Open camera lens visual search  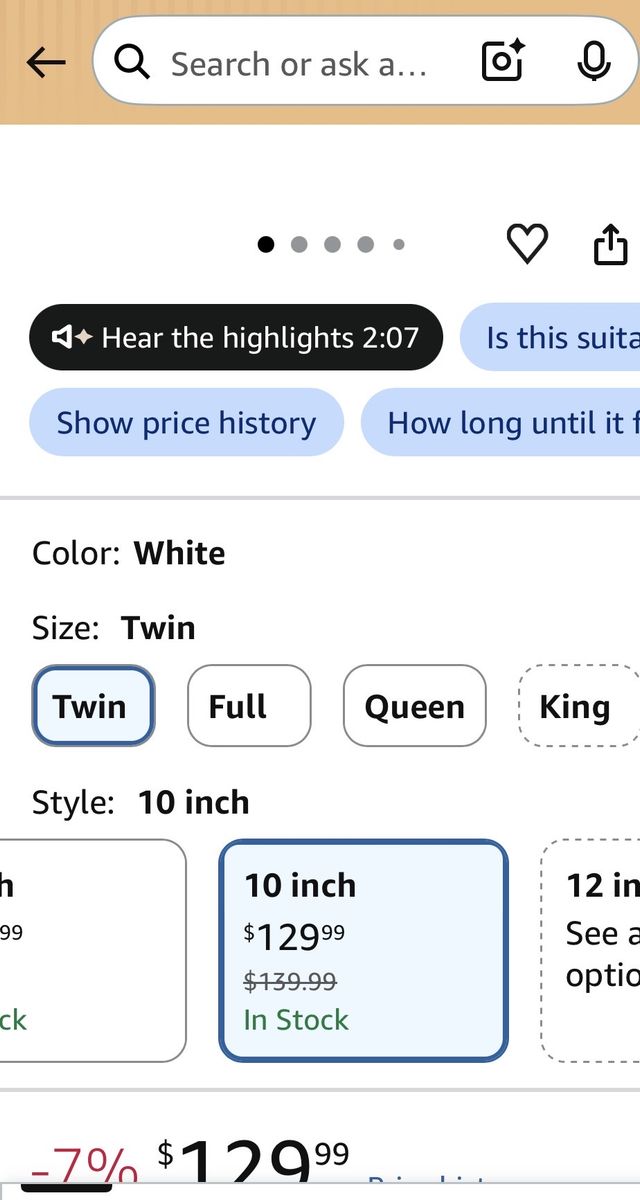click(x=503, y=63)
